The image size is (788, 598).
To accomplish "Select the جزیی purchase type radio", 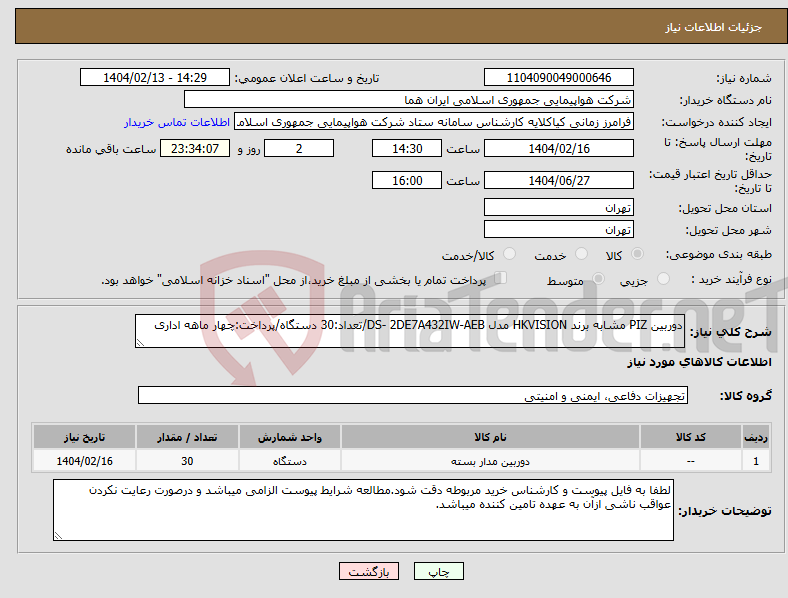I will pos(663,279).
